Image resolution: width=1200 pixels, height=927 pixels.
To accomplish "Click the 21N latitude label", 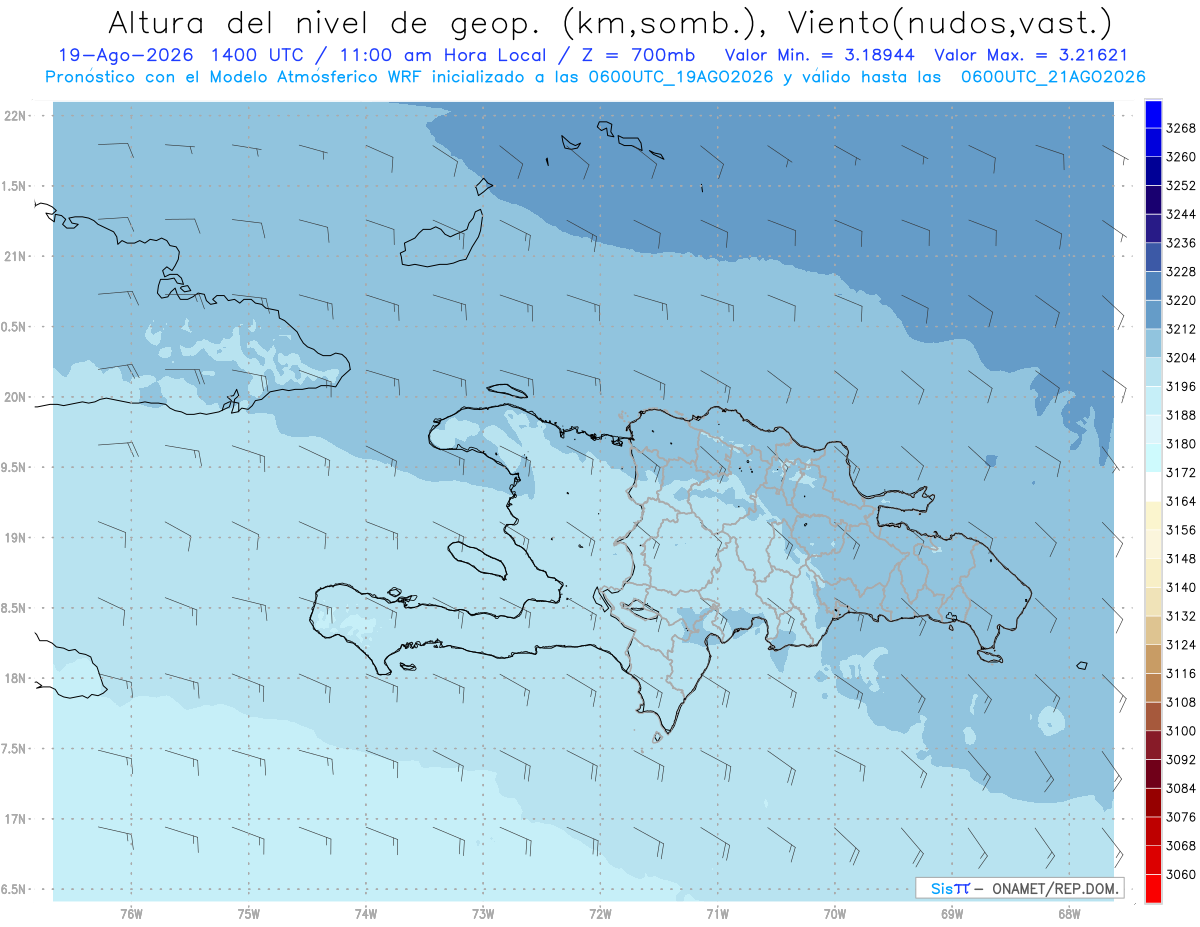I will pos(16,256).
